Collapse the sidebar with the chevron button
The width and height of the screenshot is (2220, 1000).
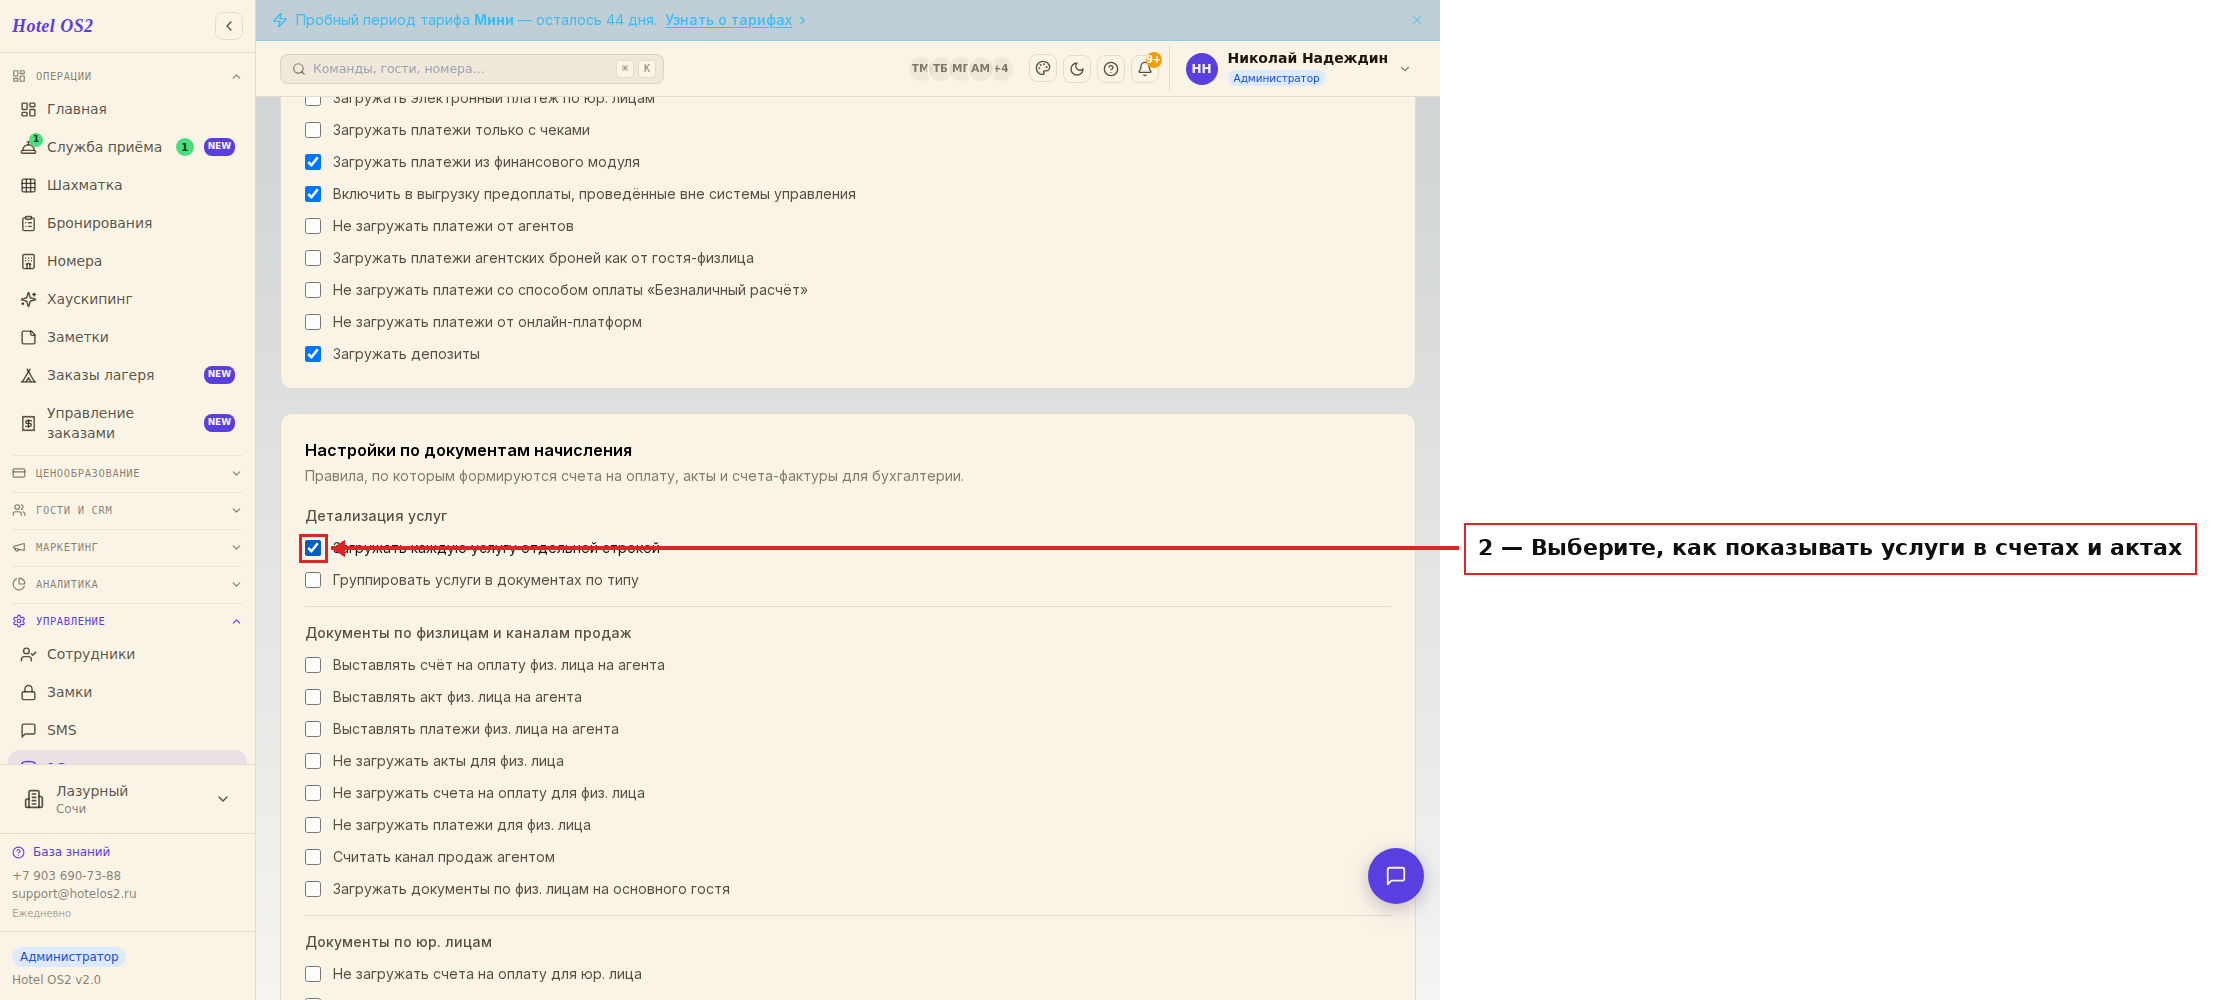[x=229, y=26]
